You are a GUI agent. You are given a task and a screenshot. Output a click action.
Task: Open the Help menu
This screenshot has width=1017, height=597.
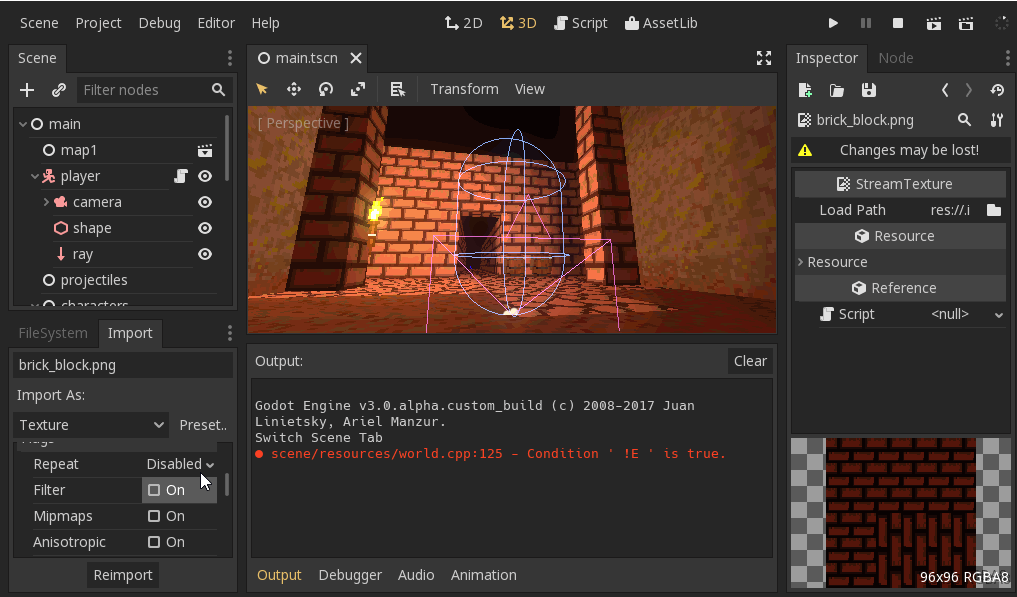click(265, 23)
